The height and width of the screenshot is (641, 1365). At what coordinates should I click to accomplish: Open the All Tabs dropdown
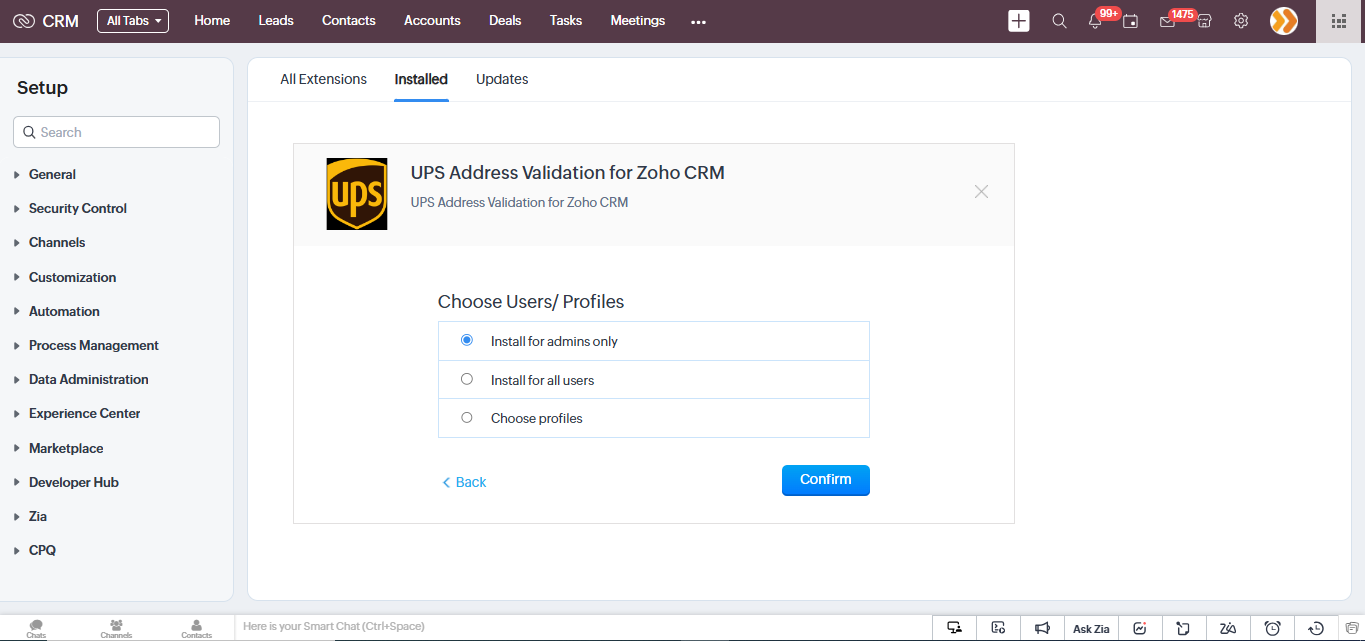[x=133, y=21]
